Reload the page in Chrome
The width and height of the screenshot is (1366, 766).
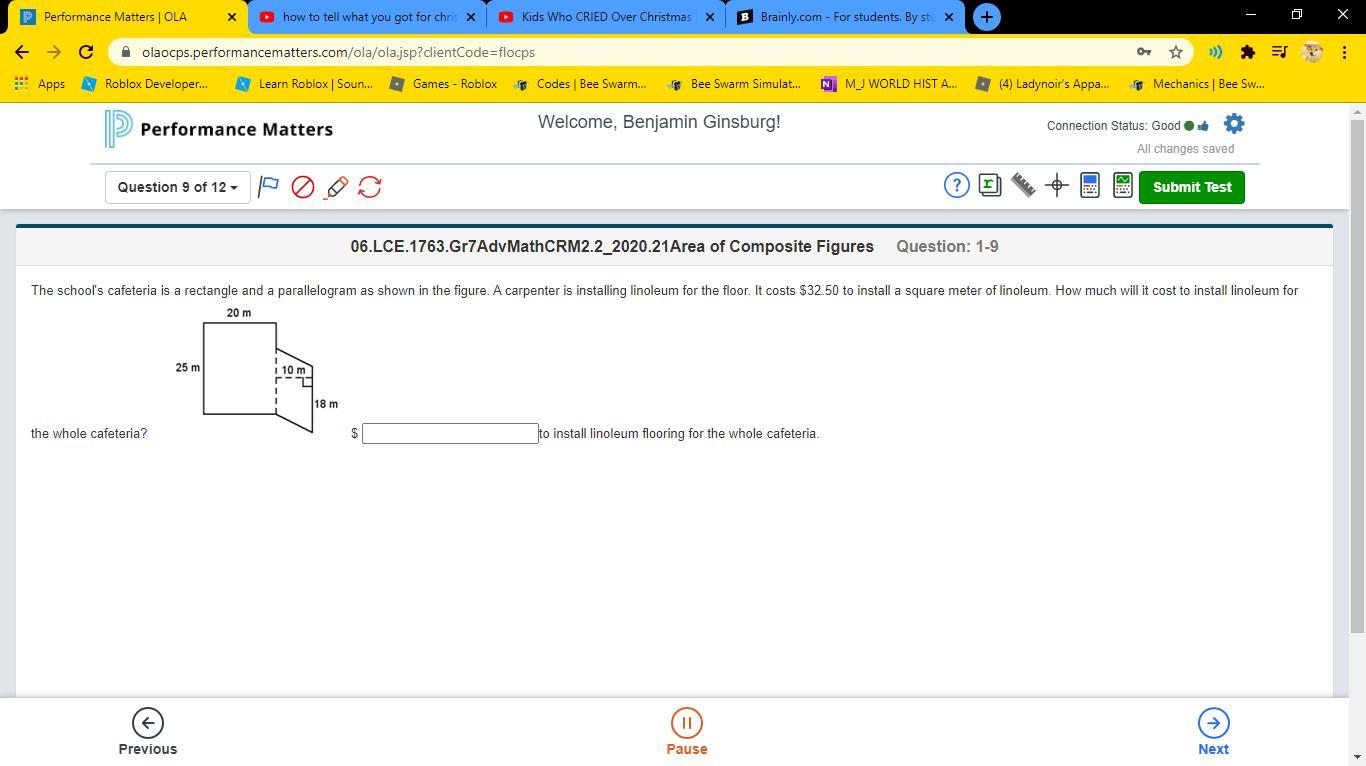pyautogui.click(x=86, y=52)
